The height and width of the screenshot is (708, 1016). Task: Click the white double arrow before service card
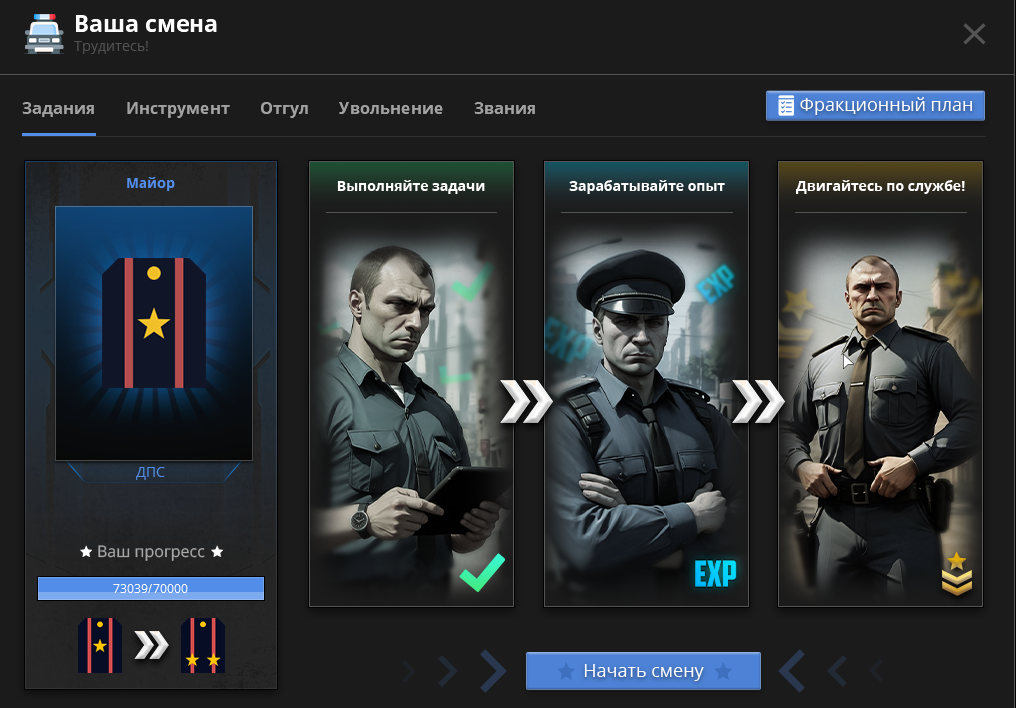point(758,402)
